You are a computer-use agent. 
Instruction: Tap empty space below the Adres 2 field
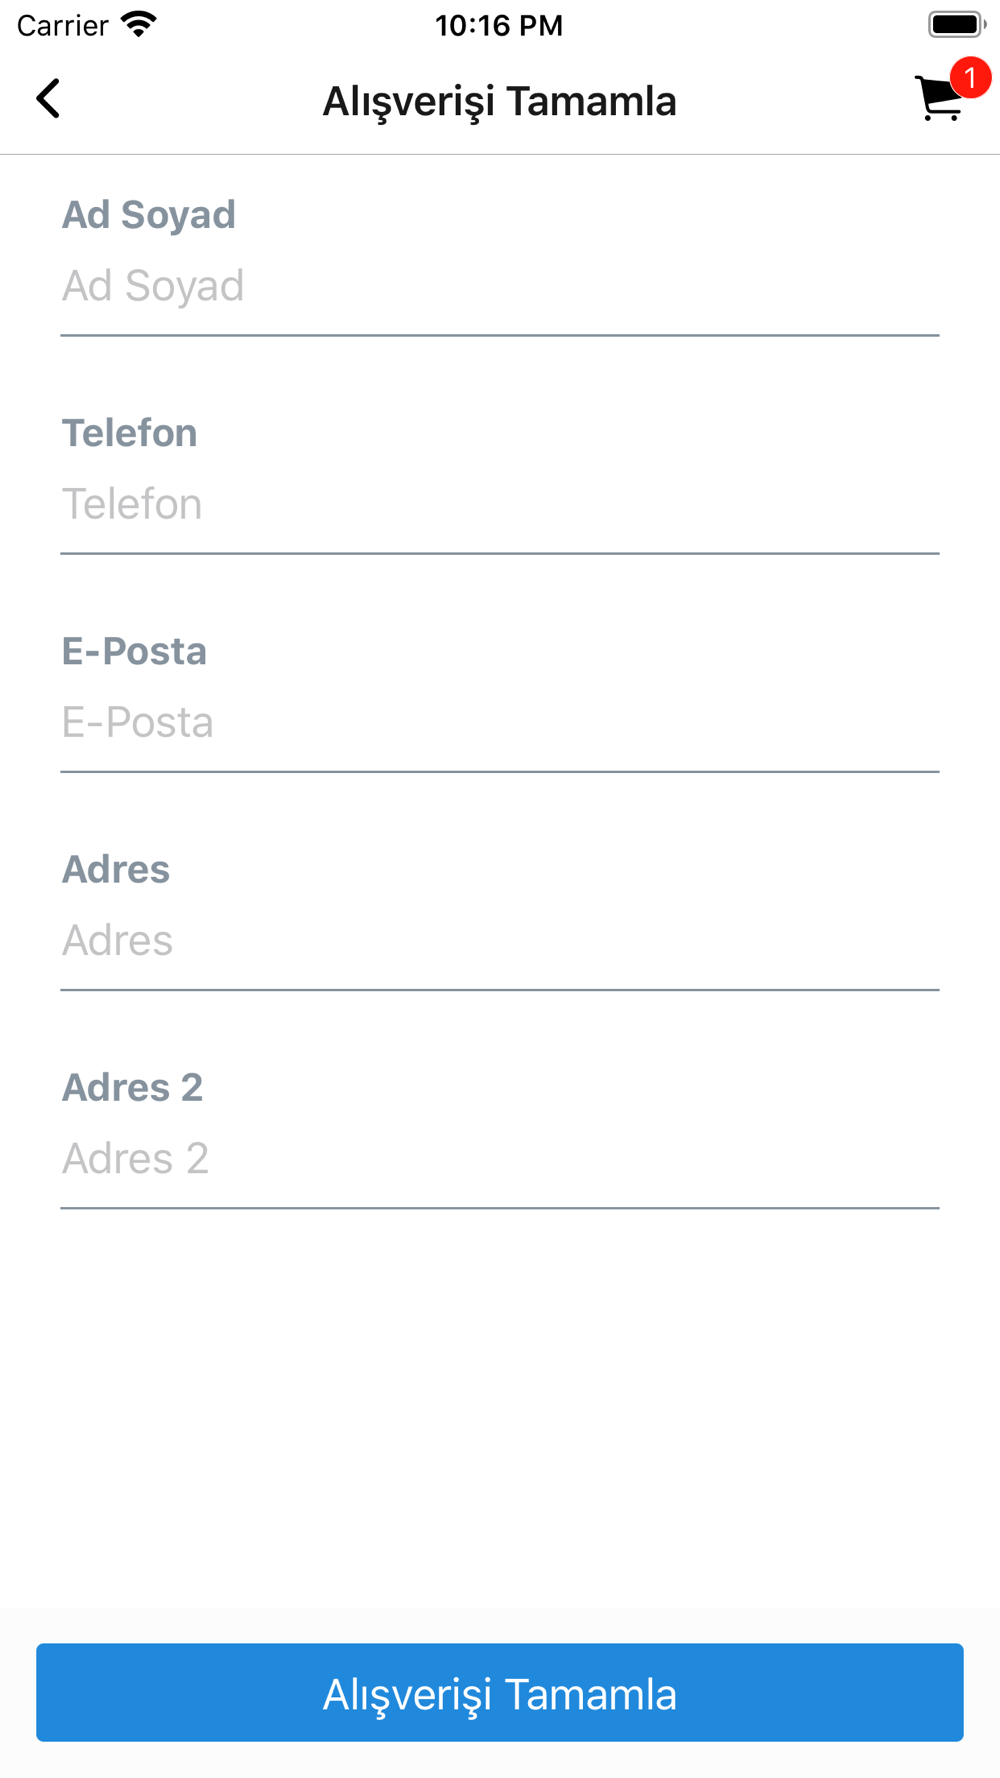pyautogui.click(x=500, y=1400)
